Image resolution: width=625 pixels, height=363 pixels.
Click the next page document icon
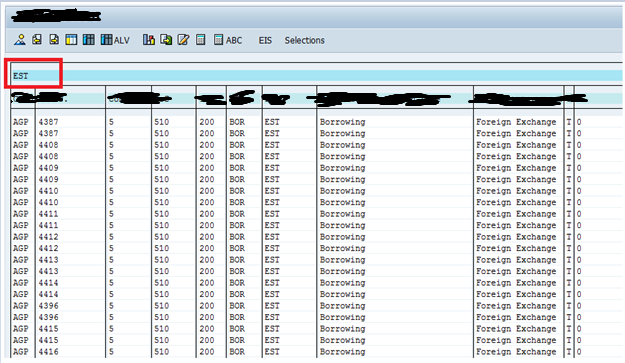coord(54,39)
